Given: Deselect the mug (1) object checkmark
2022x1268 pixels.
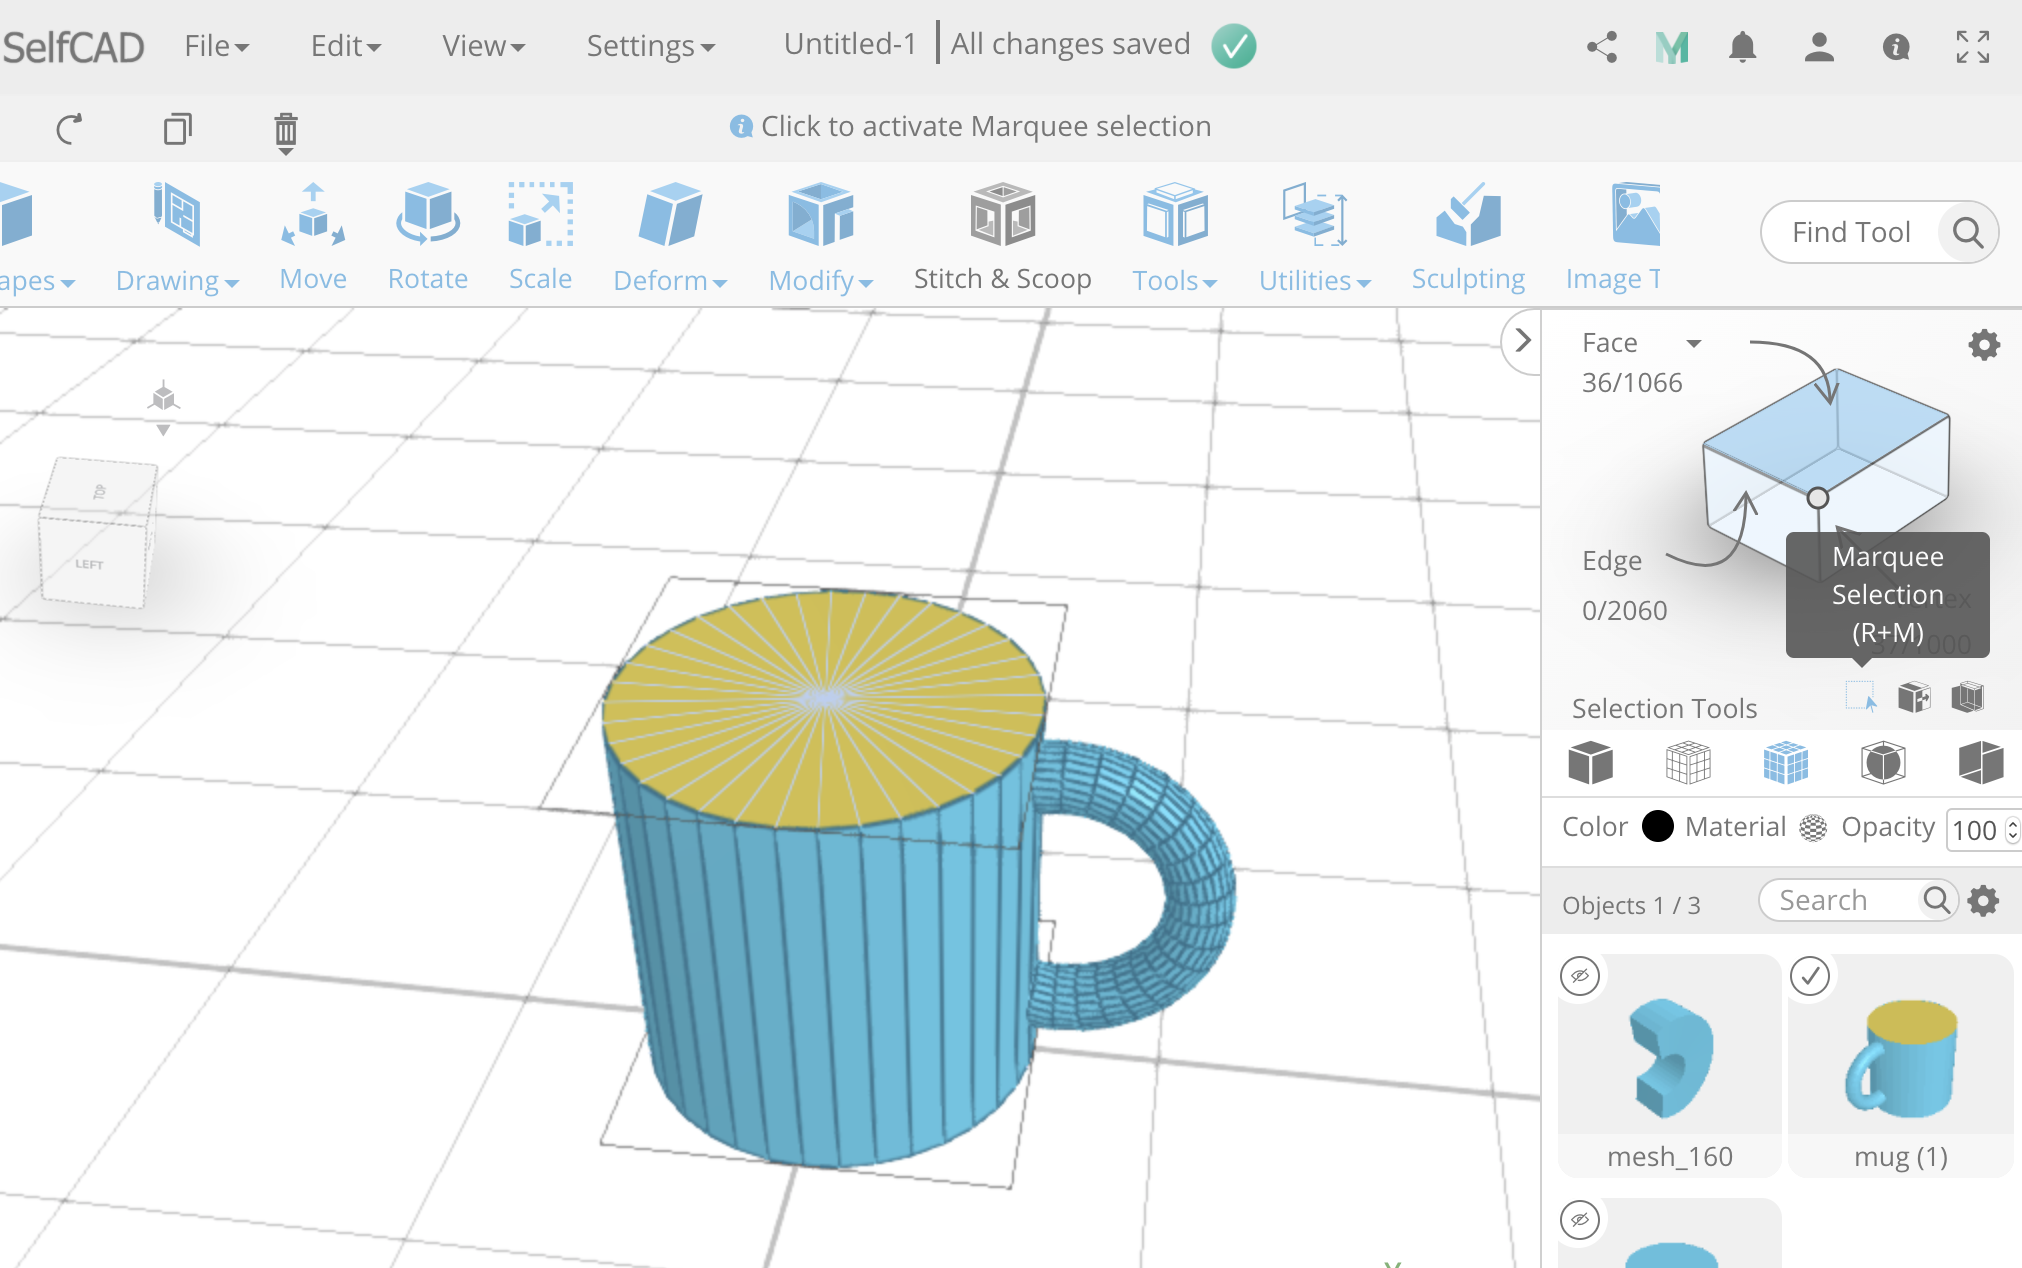Looking at the screenshot, I should point(1812,977).
